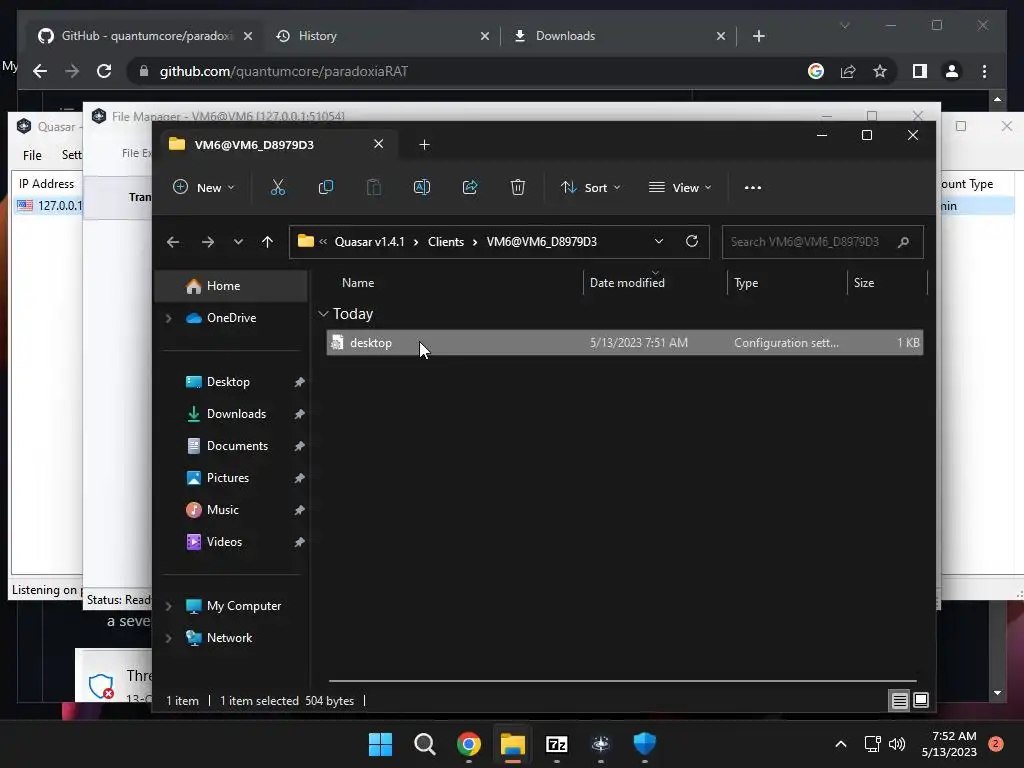
Task: Bookmark this page with the star icon
Action: pos(880,71)
